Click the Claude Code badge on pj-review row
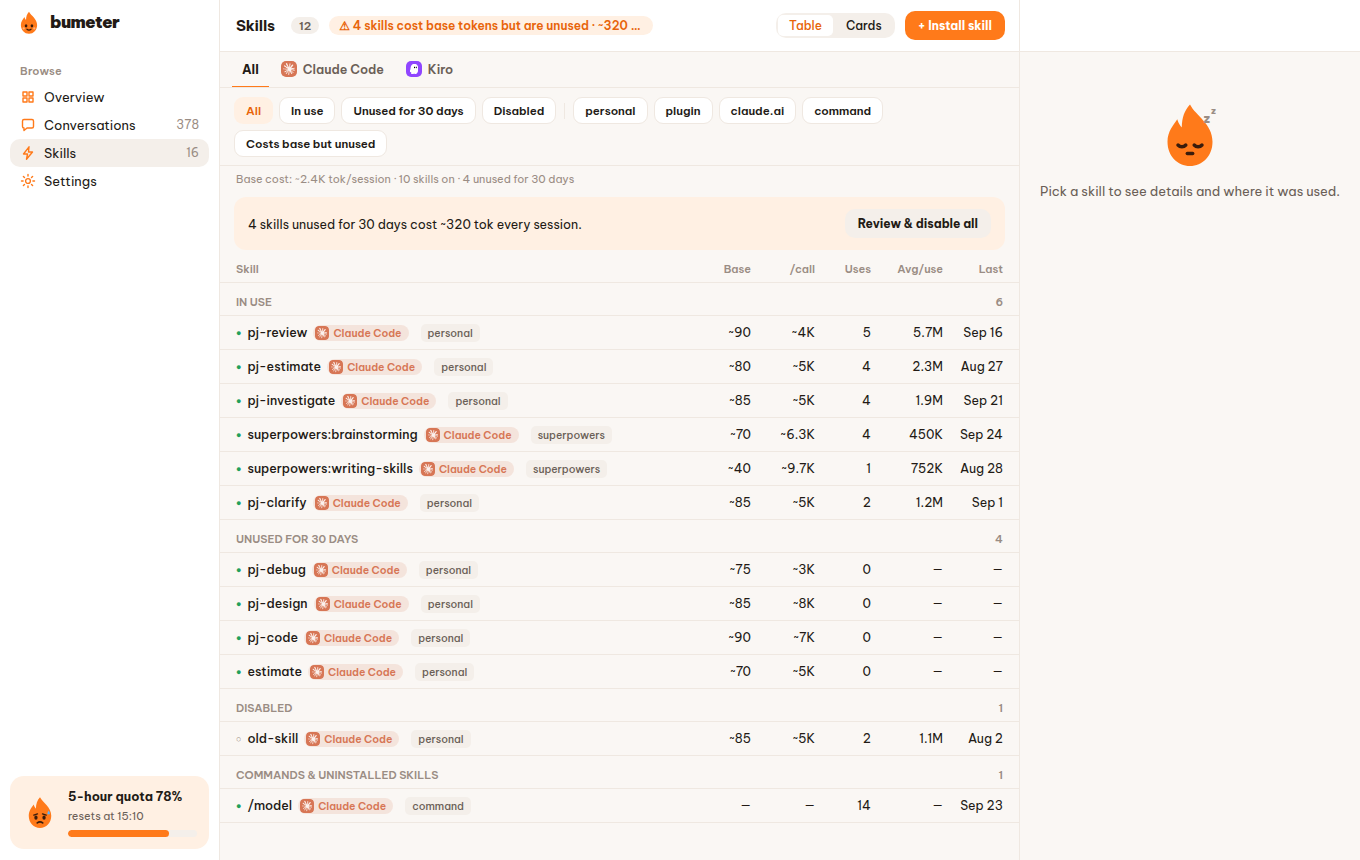Screen dimensions: 1360x860 pyautogui.click(x=361, y=333)
